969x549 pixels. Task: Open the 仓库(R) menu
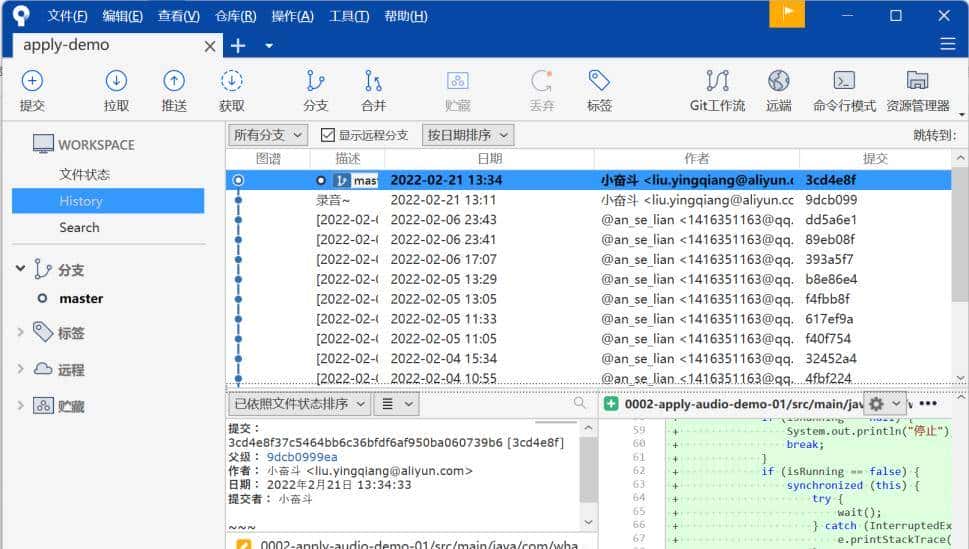tap(235, 16)
